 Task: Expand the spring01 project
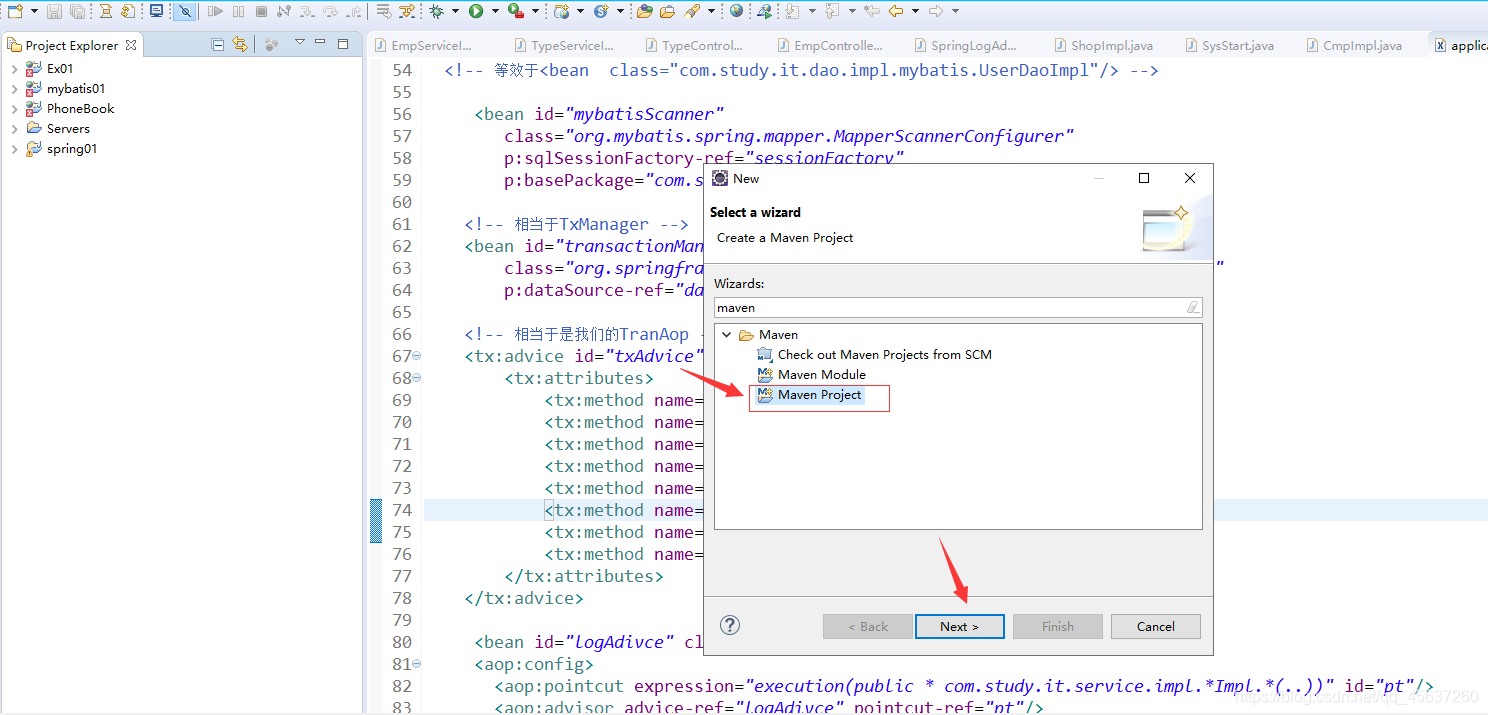coord(14,149)
